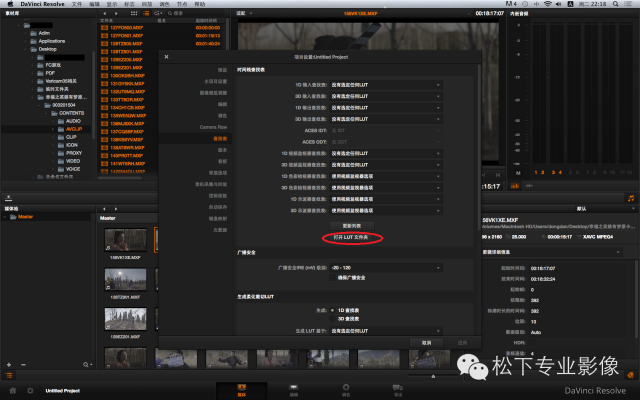This screenshot has width=640, height=400.
Task: Click the import icon above media pool
Action: pyautogui.click(x=9, y=198)
